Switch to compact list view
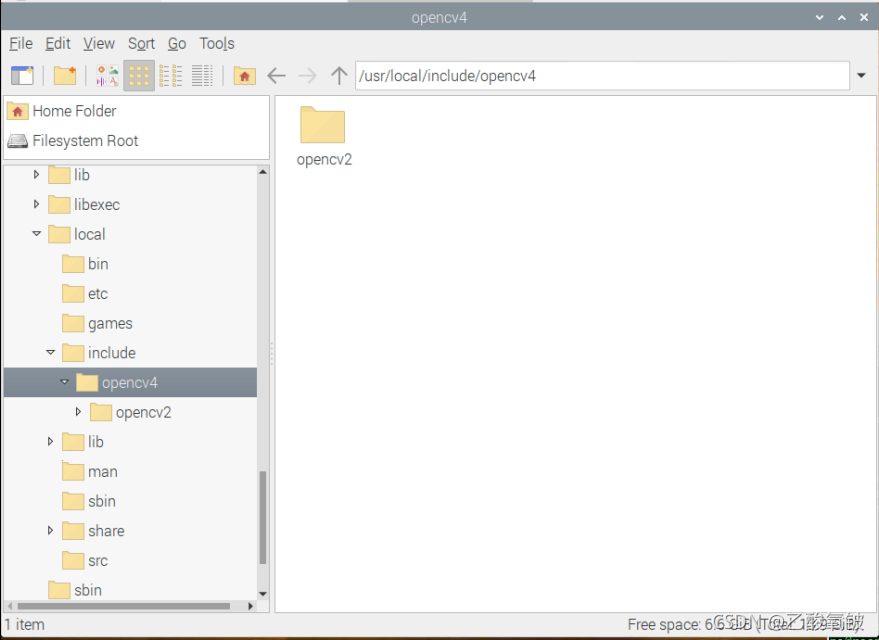Viewport: 879px width, 640px height. (x=171, y=76)
